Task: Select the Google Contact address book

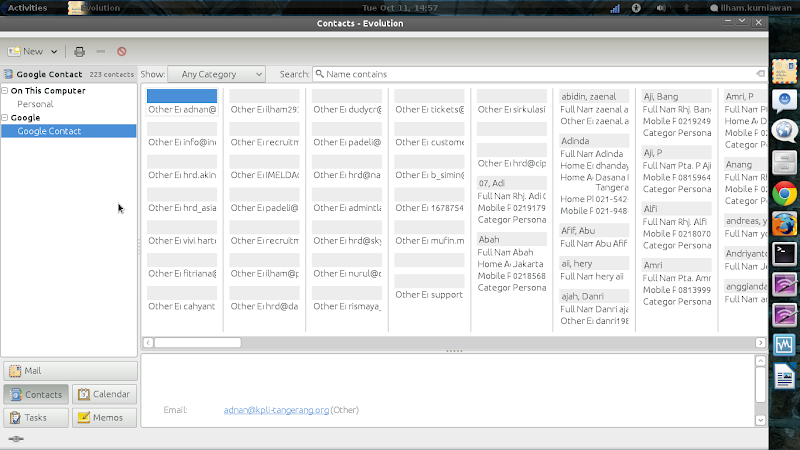Action: click(x=69, y=131)
